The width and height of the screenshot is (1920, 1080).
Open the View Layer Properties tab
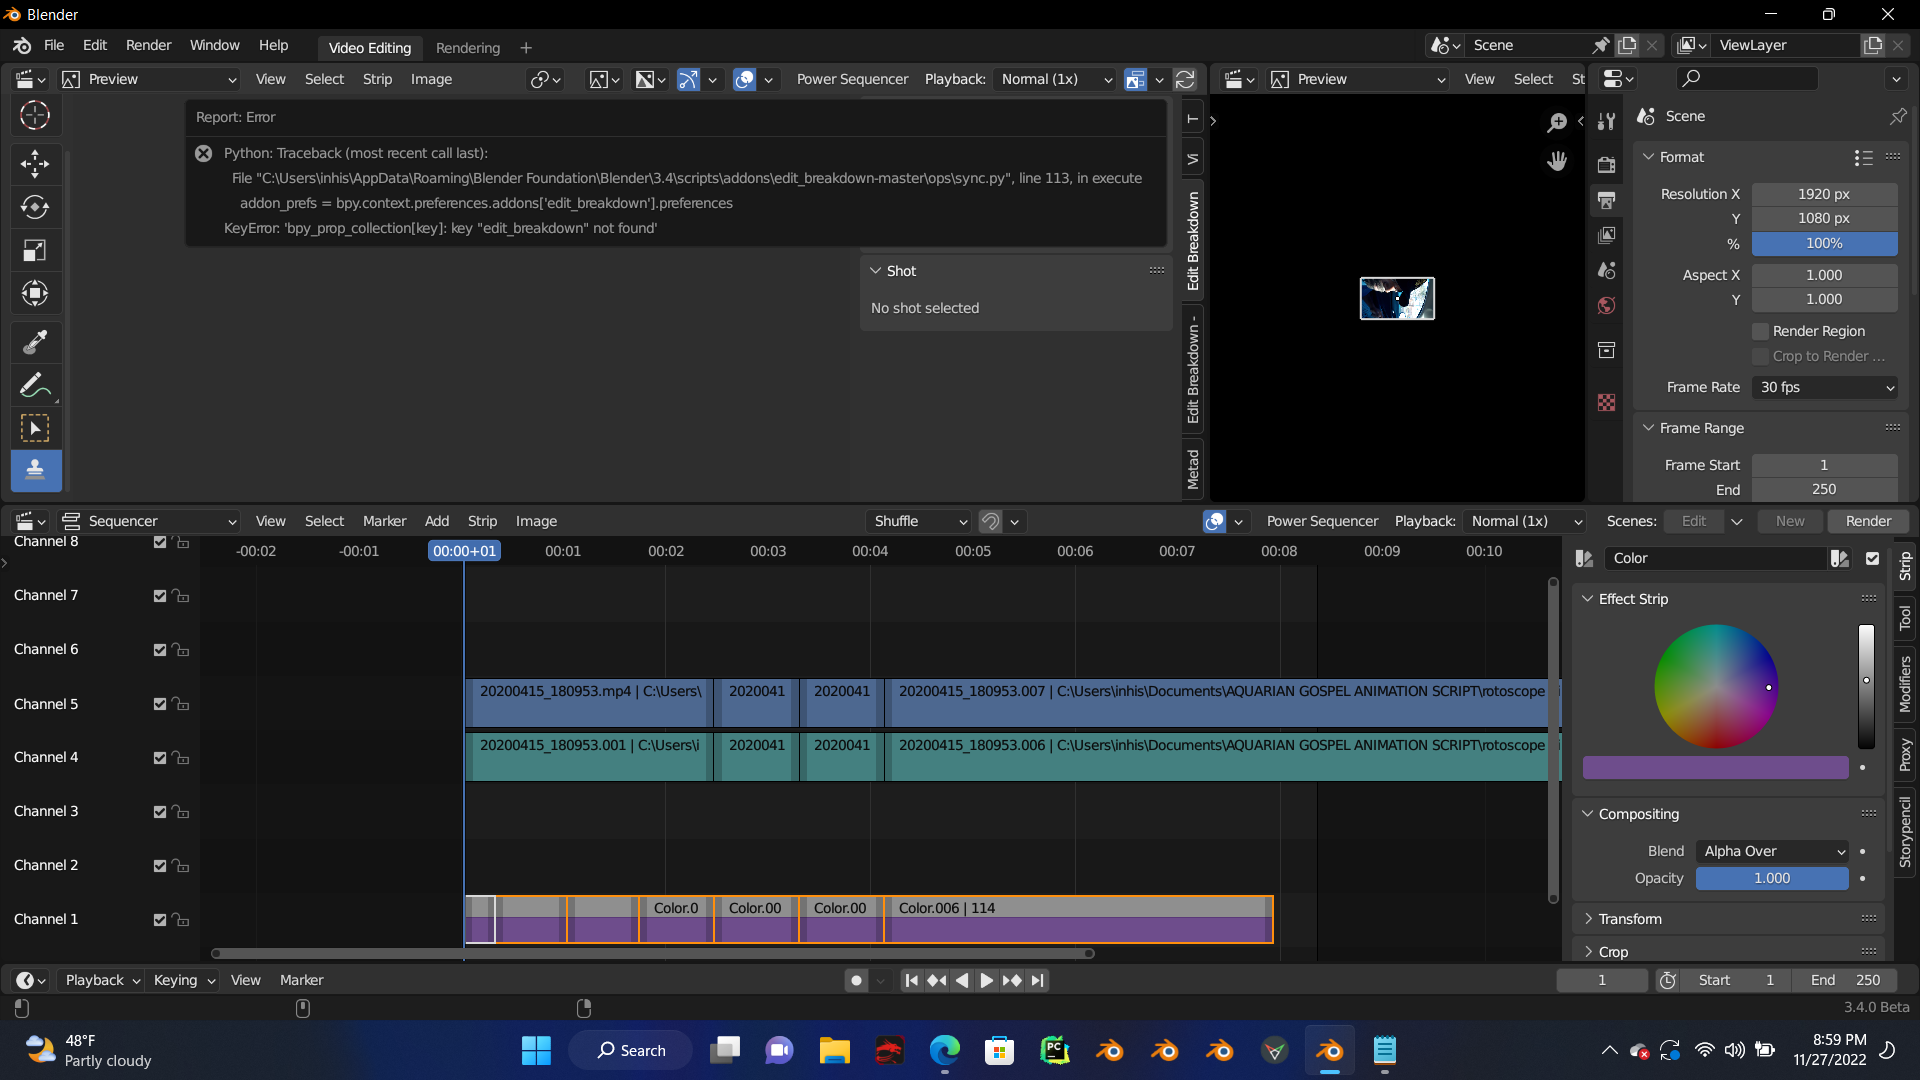(x=1607, y=234)
